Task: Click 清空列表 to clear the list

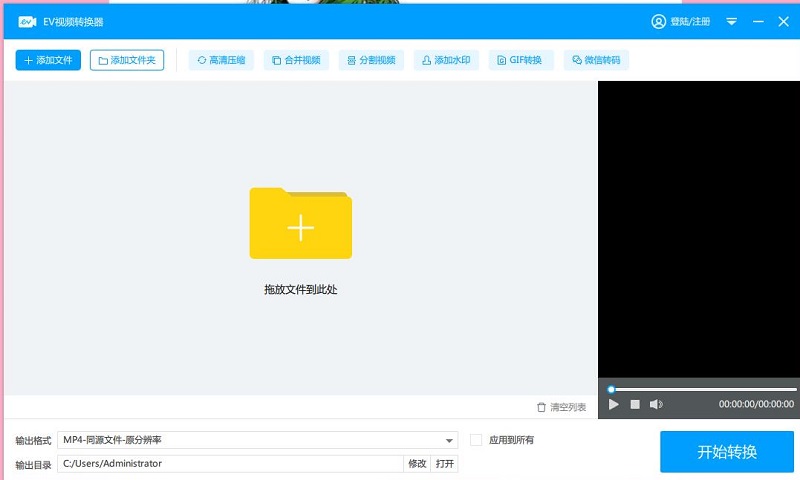Action: click(562, 407)
